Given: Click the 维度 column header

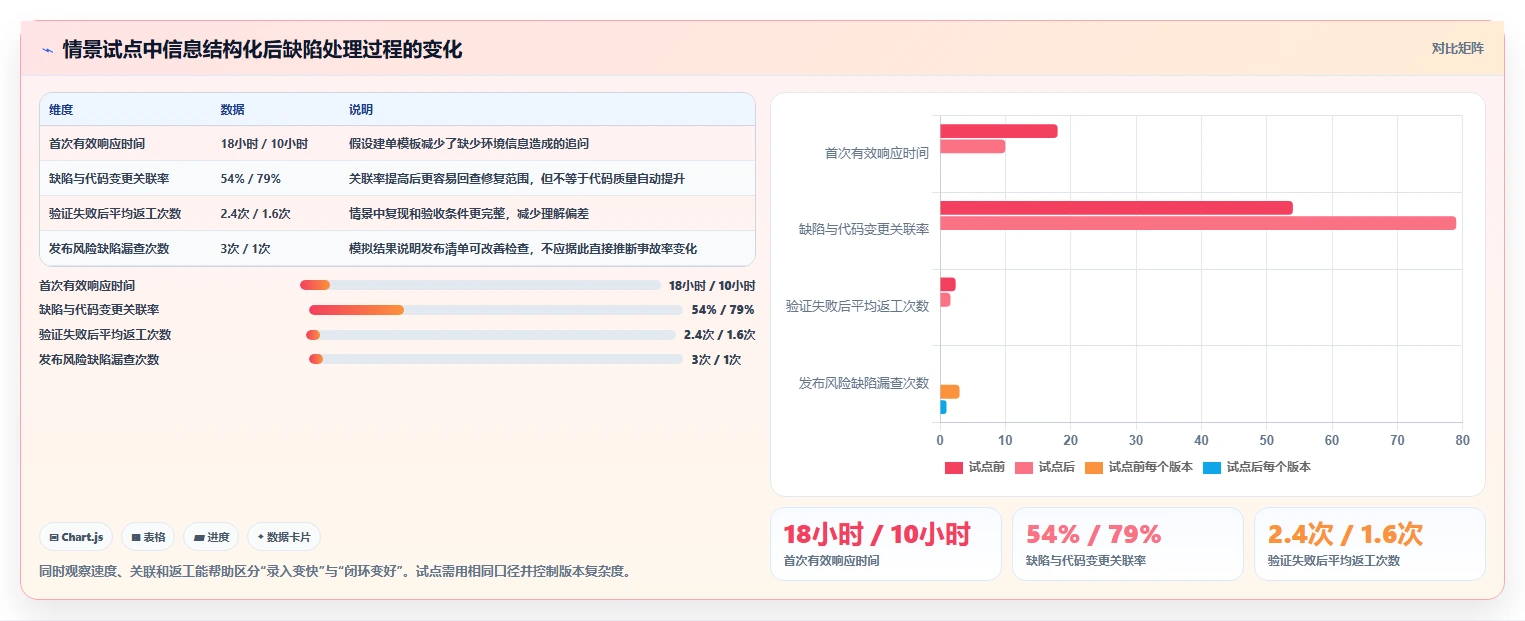Looking at the screenshot, I should (x=61, y=110).
